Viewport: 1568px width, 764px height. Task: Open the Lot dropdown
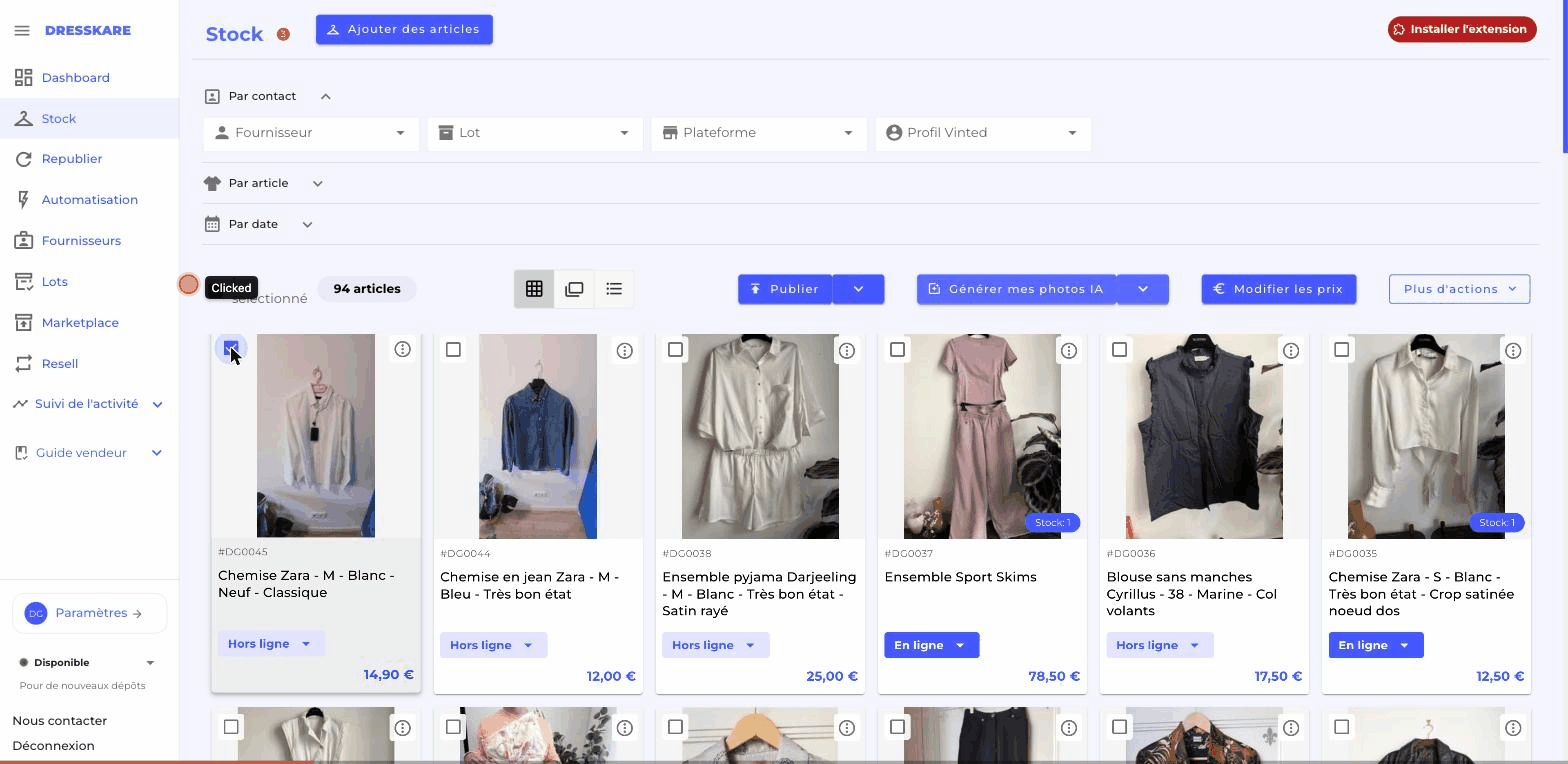coord(535,133)
